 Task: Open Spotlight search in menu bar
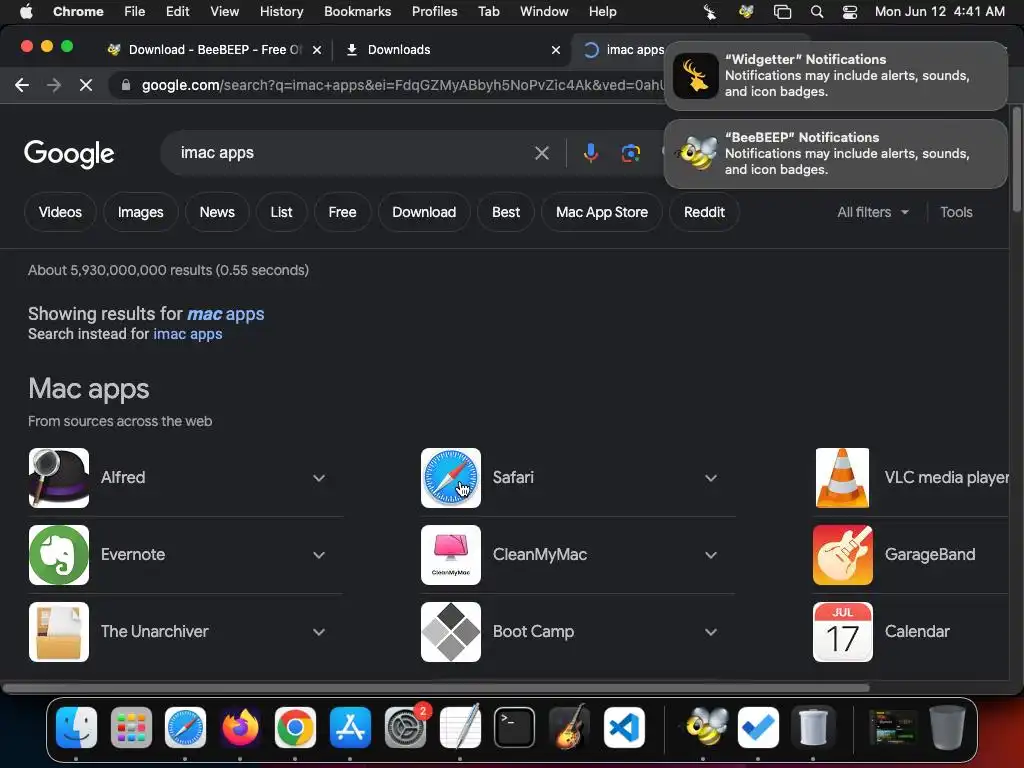point(816,12)
